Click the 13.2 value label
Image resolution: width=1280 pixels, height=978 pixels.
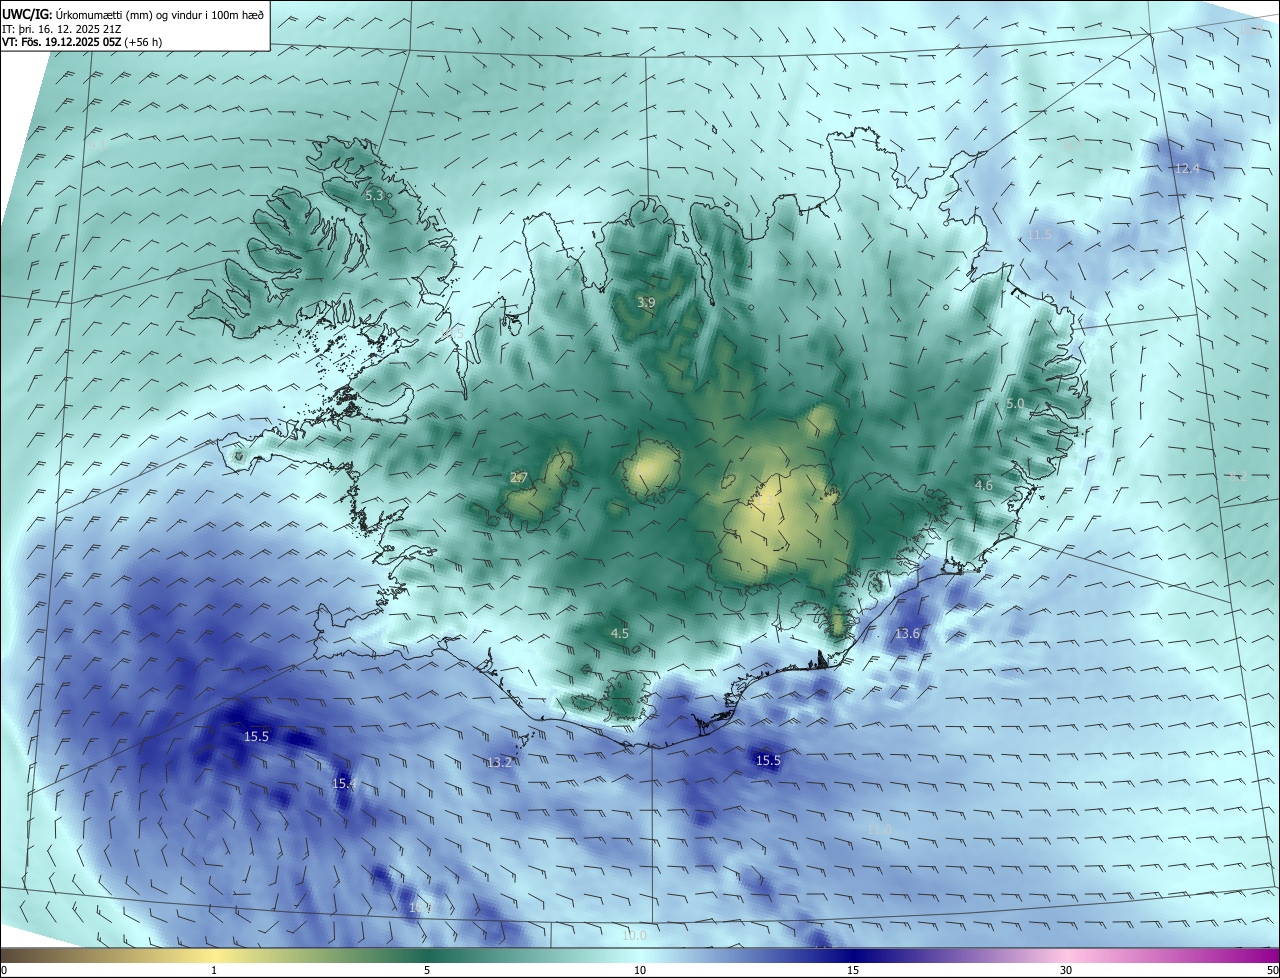tap(499, 762)
